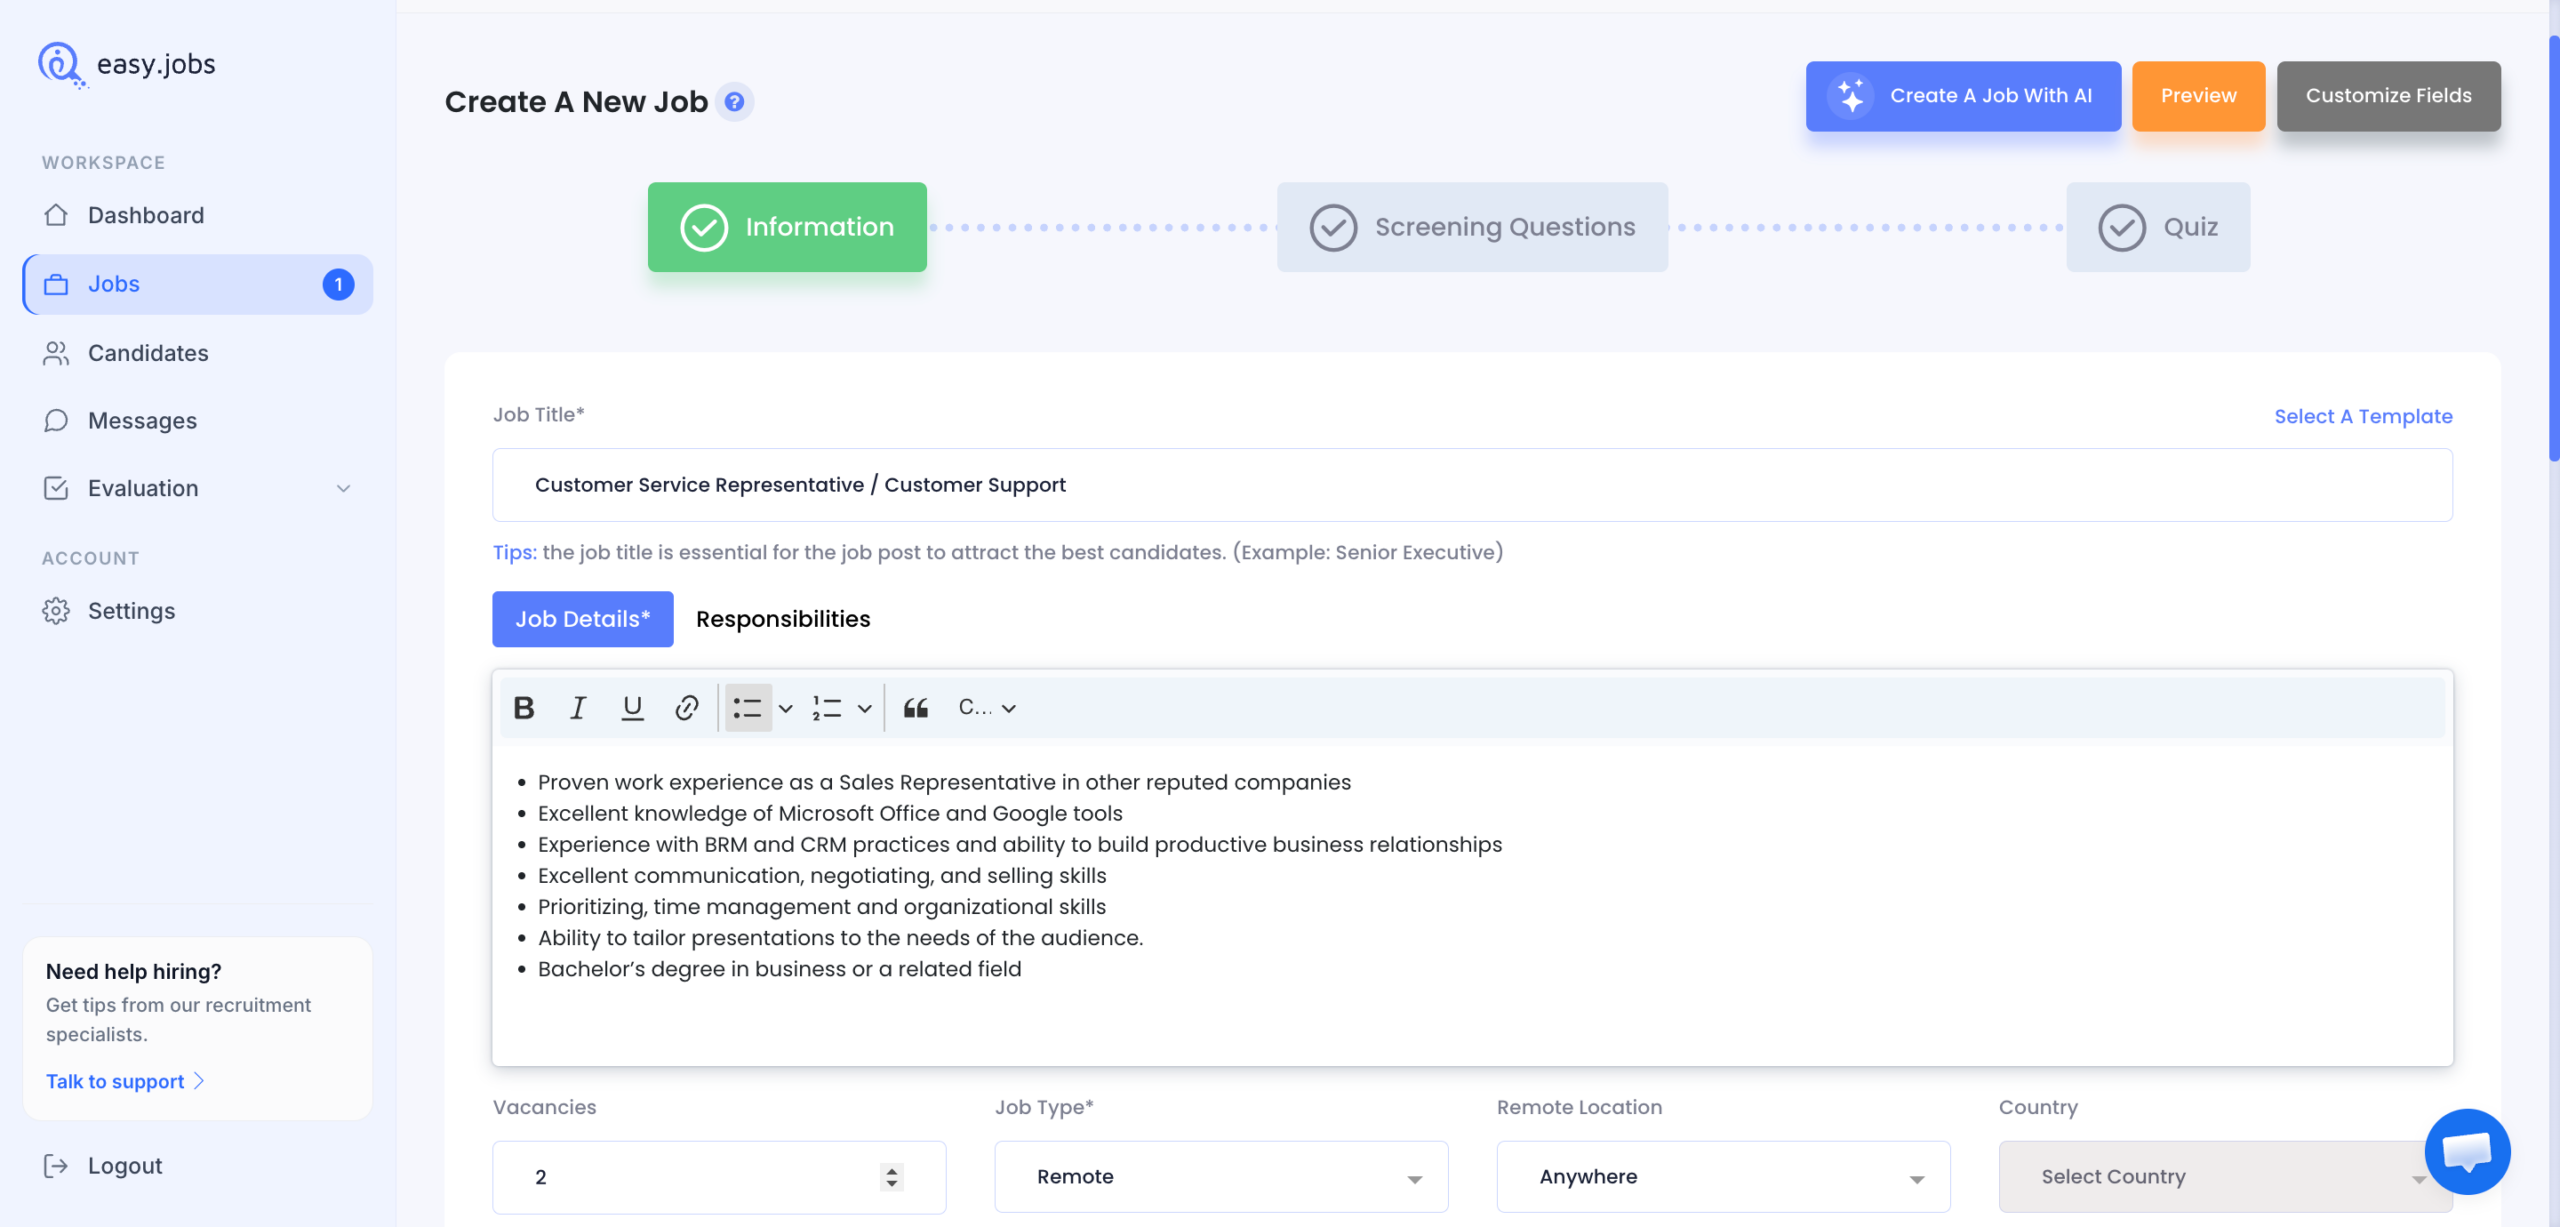Open the live chat bubble

(x=2467, y=1152)
